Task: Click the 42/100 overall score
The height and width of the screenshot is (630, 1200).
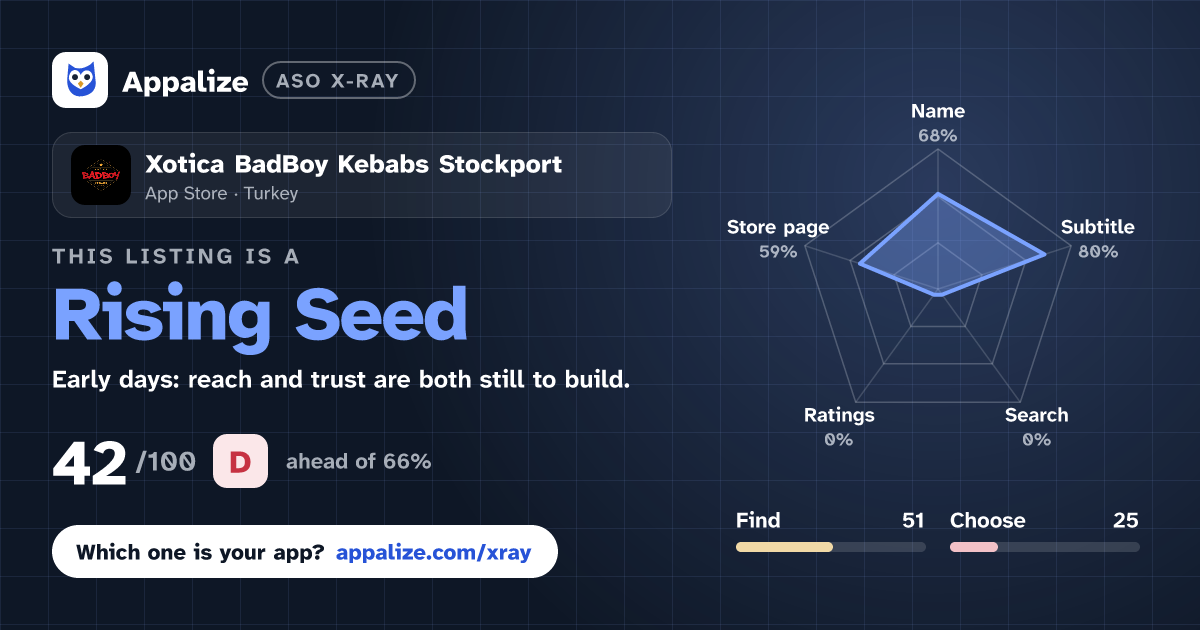Action: pos(124,463)
